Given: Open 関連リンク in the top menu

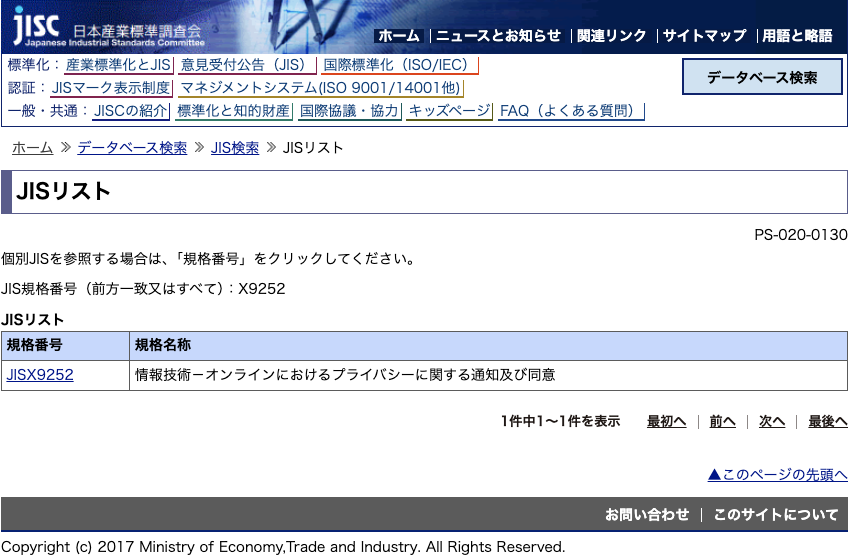Looking at the screenshot, I should tap(611, 36).
